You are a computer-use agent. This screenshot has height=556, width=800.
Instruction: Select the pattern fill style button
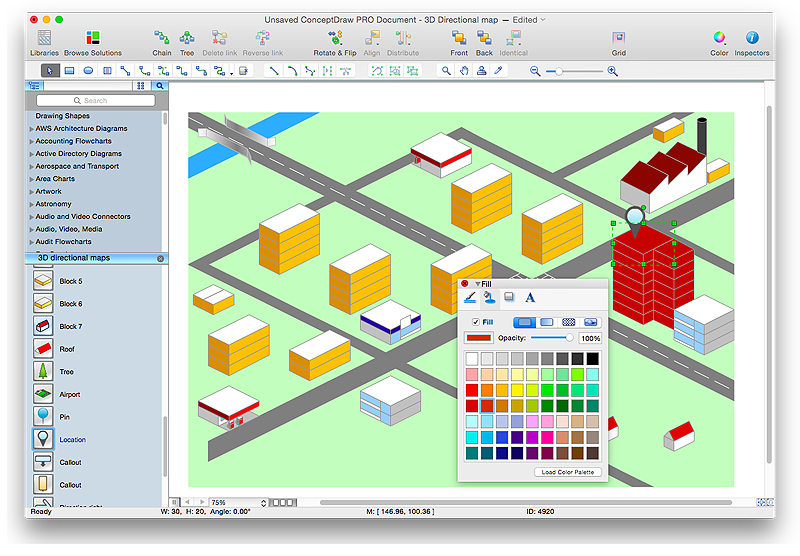pyautogui.click(x=569, y=322)
